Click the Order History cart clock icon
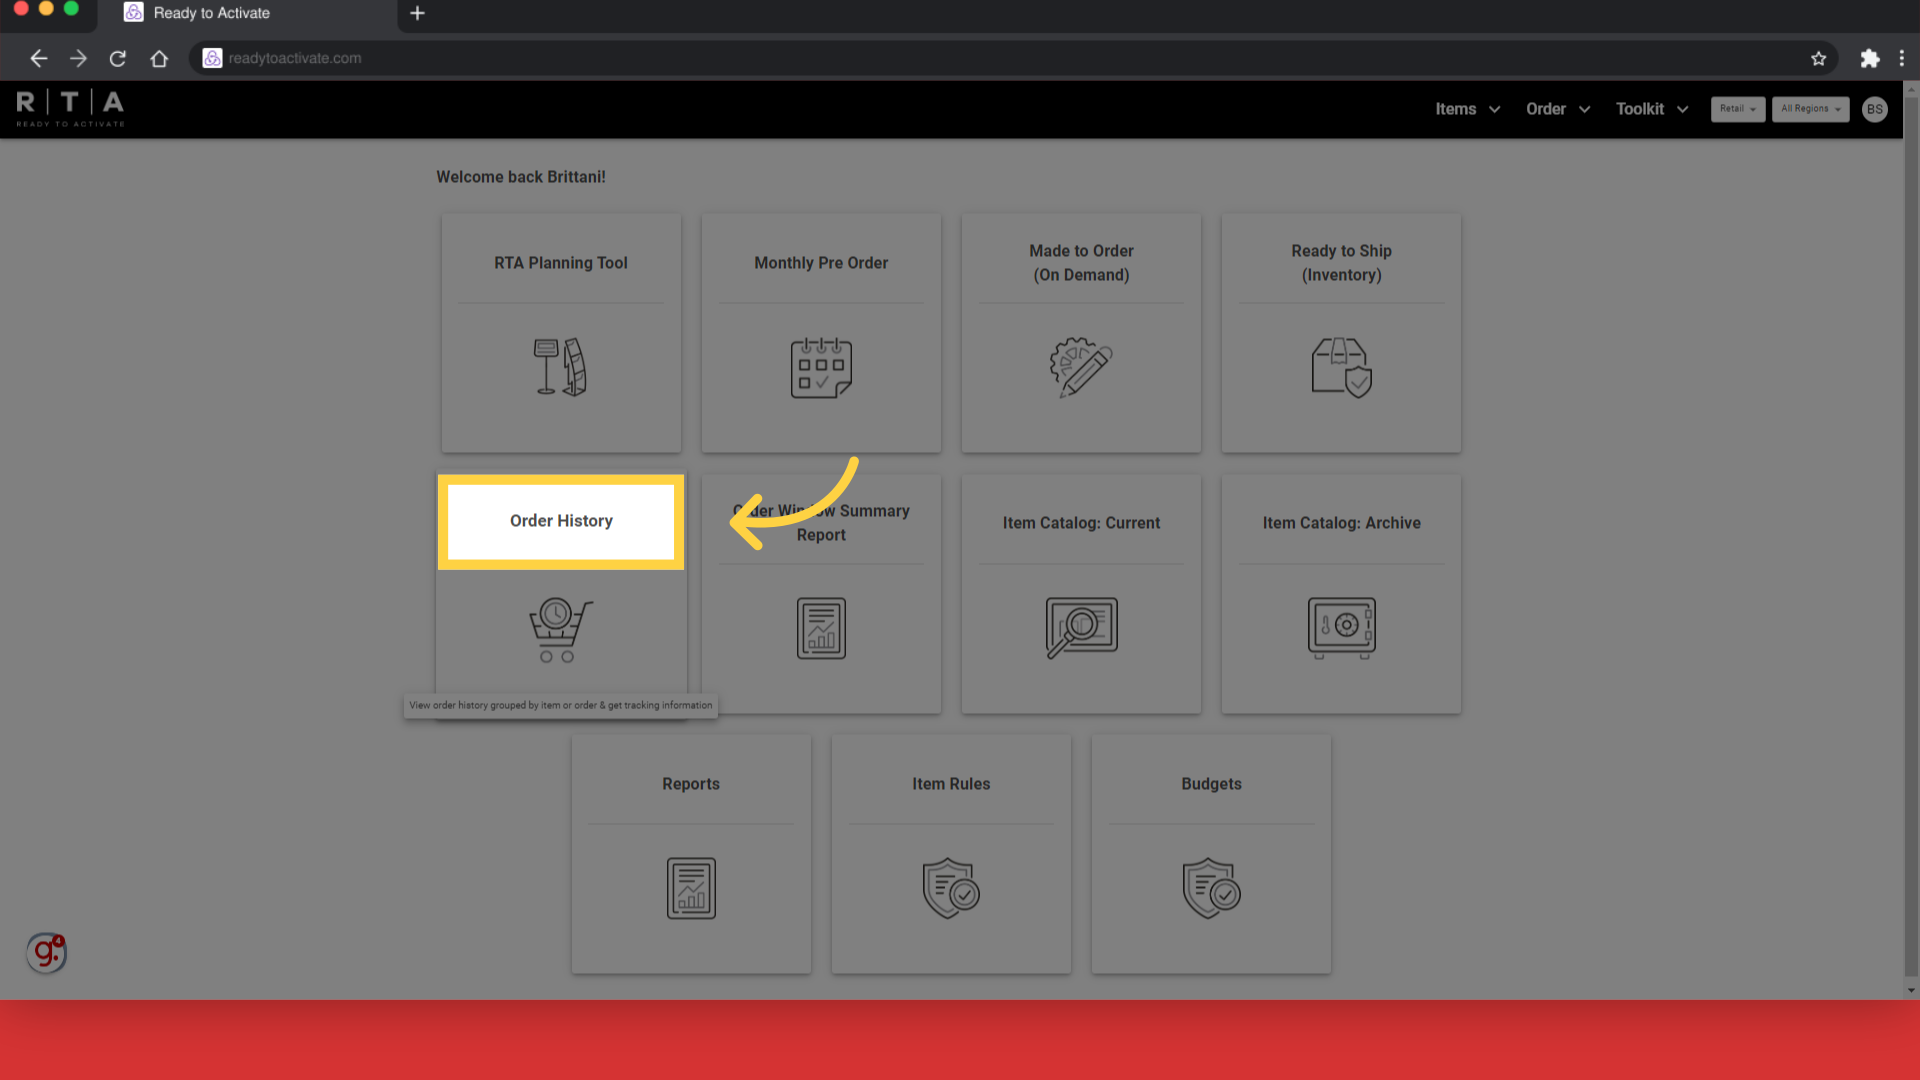 (x=560, y=629)
